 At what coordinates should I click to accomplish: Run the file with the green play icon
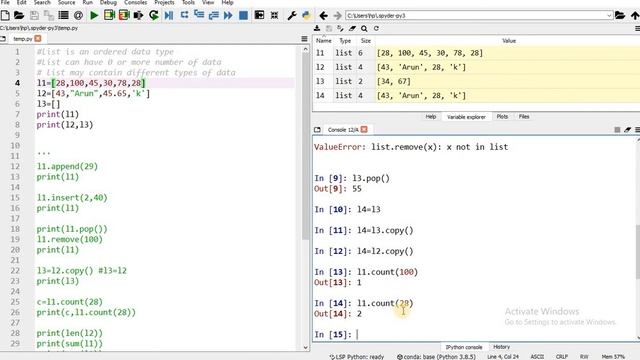(x=94, y=16)
